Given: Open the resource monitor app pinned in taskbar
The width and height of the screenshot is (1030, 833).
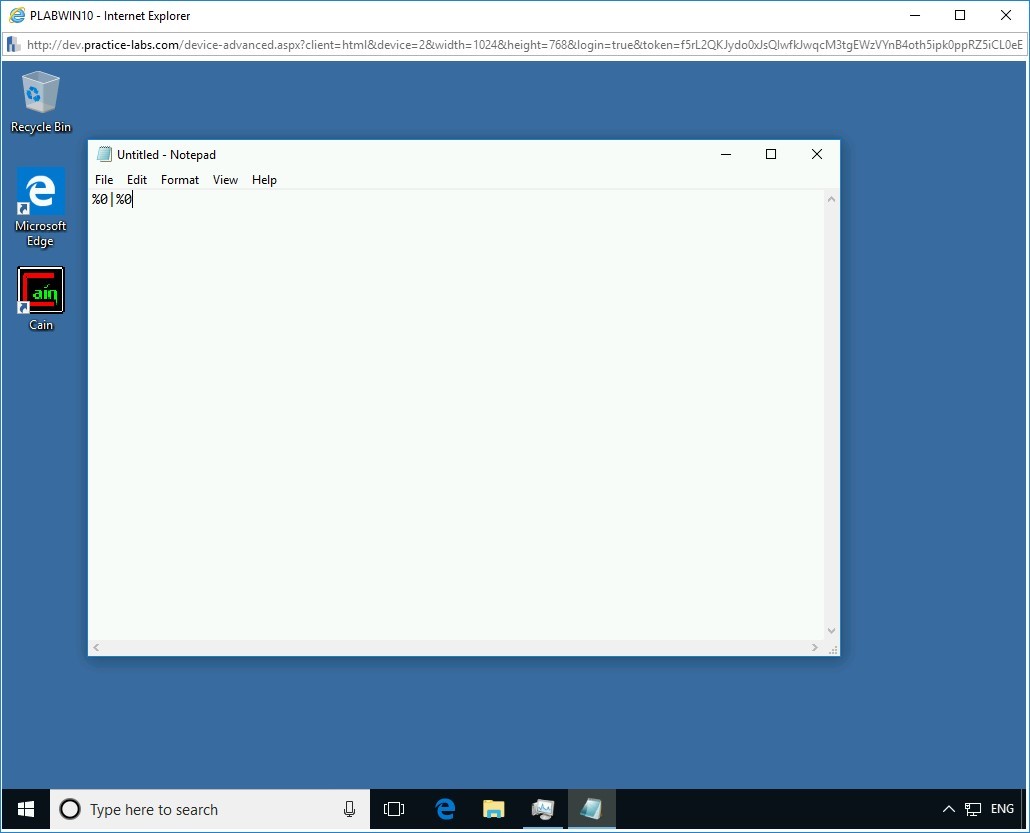Looking at the screenshot, I should pos(543,809).
